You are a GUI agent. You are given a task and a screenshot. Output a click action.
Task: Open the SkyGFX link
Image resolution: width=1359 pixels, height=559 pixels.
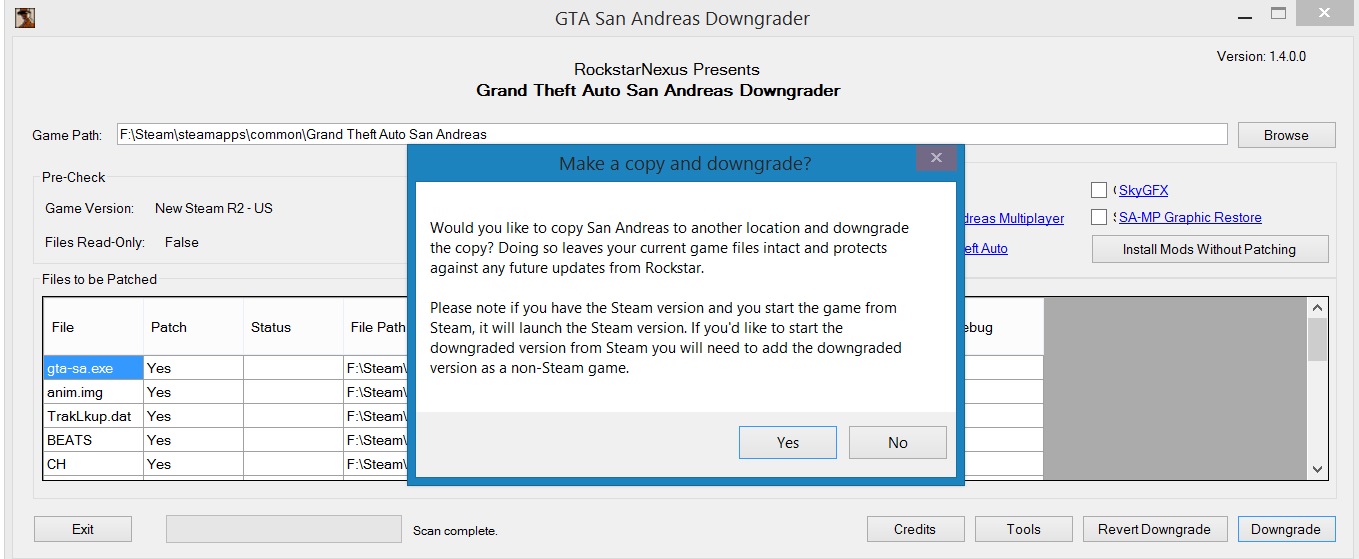1143,190
